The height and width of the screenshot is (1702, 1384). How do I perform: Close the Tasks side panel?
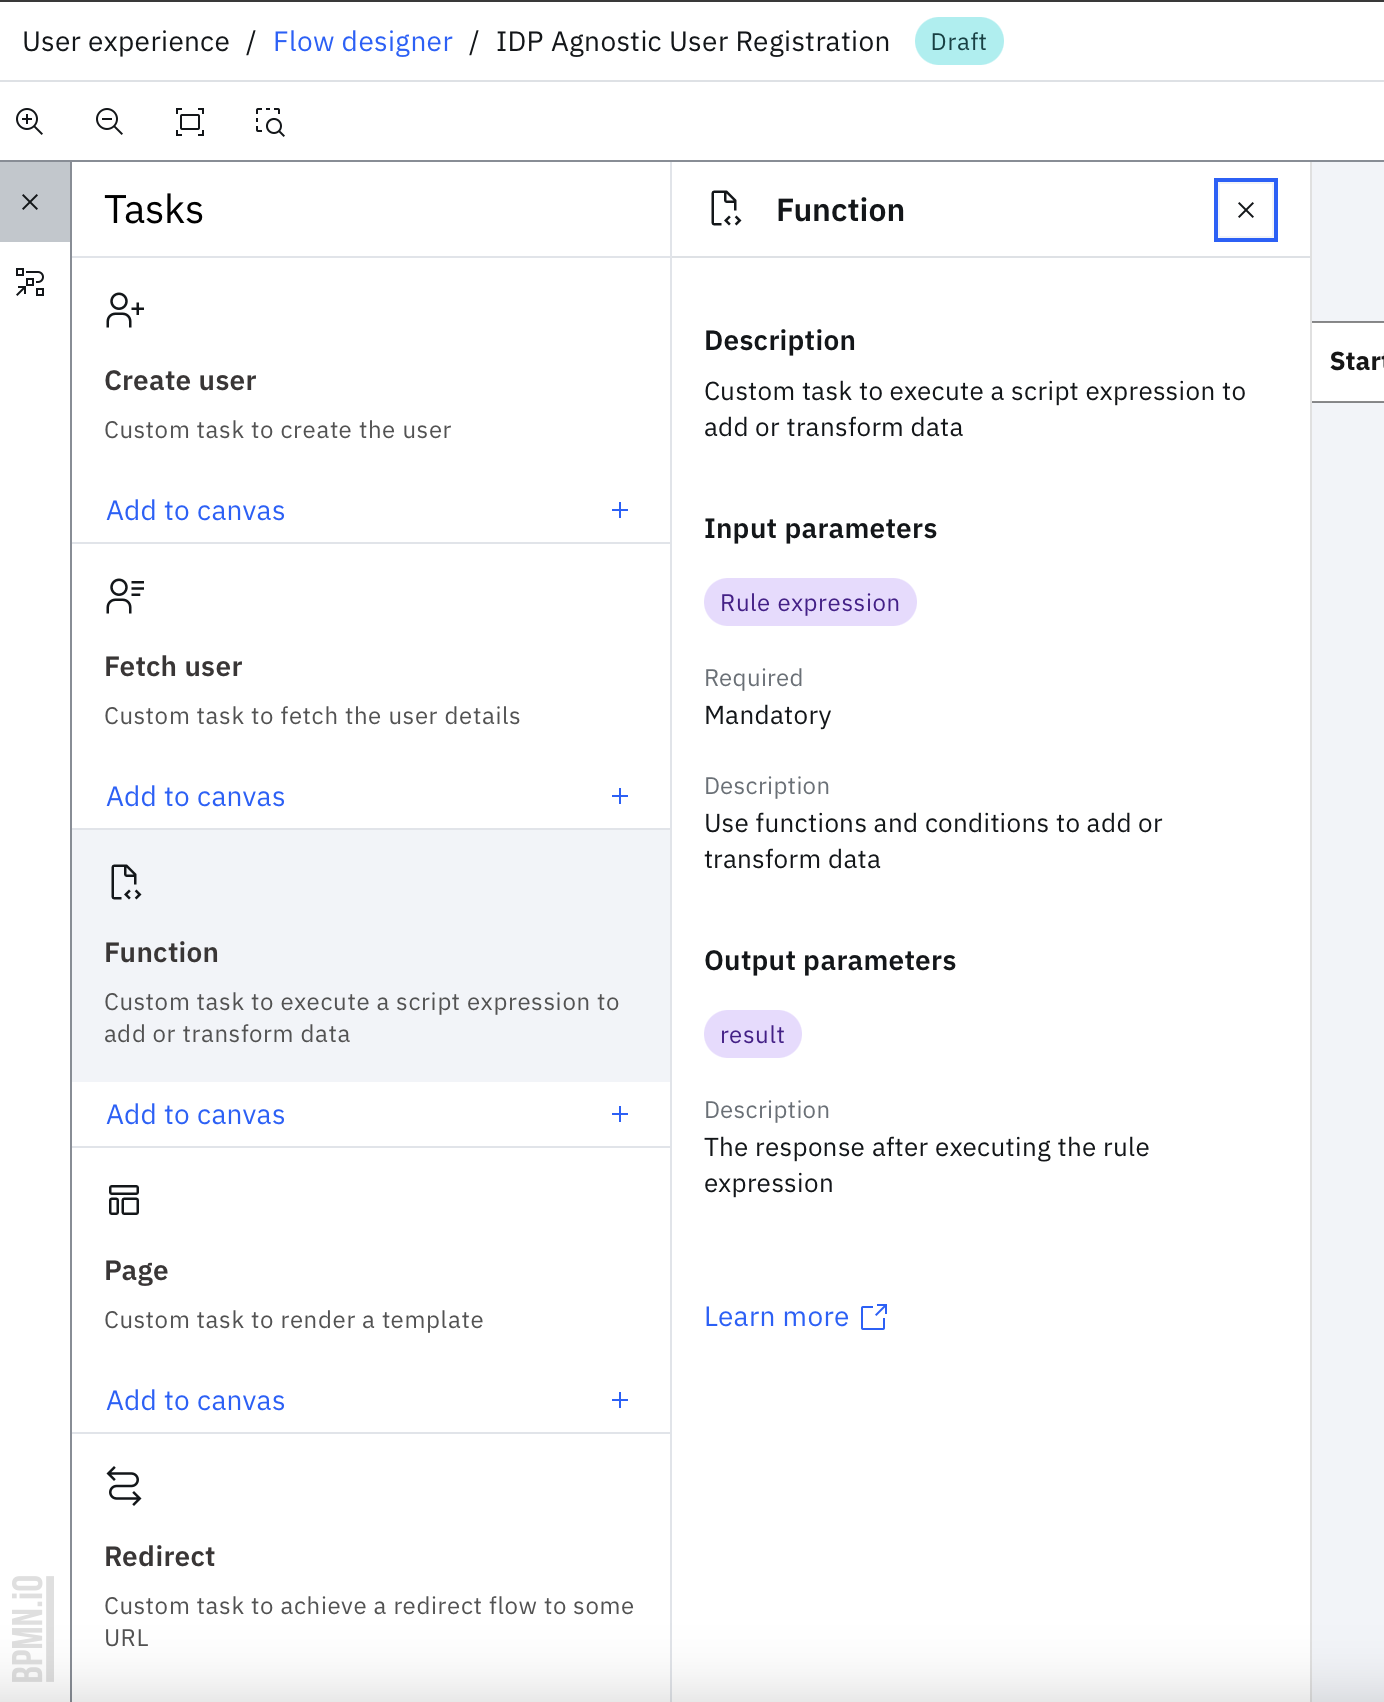click(x=31, y=203)
